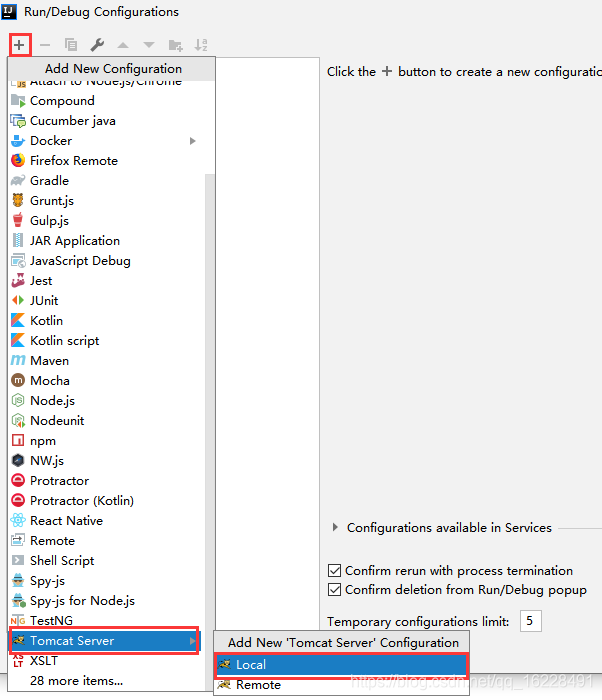Click the Jest icon

click(18, 281)
